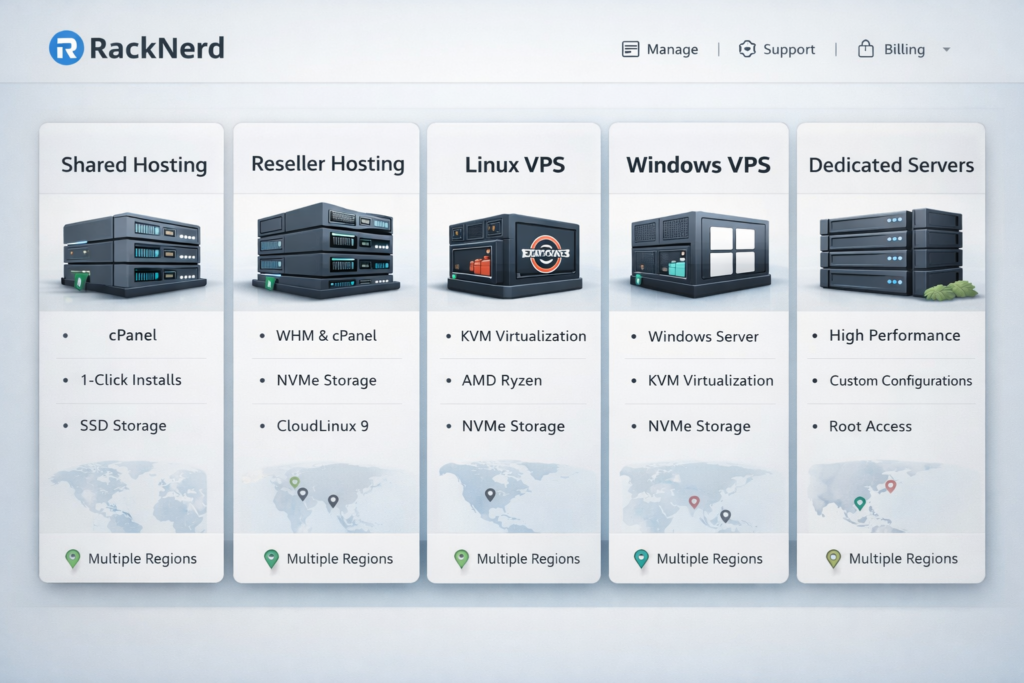Expand the Billing dropdown arrow
This screenshot has height=683, width=1024.
coord(948,50)
